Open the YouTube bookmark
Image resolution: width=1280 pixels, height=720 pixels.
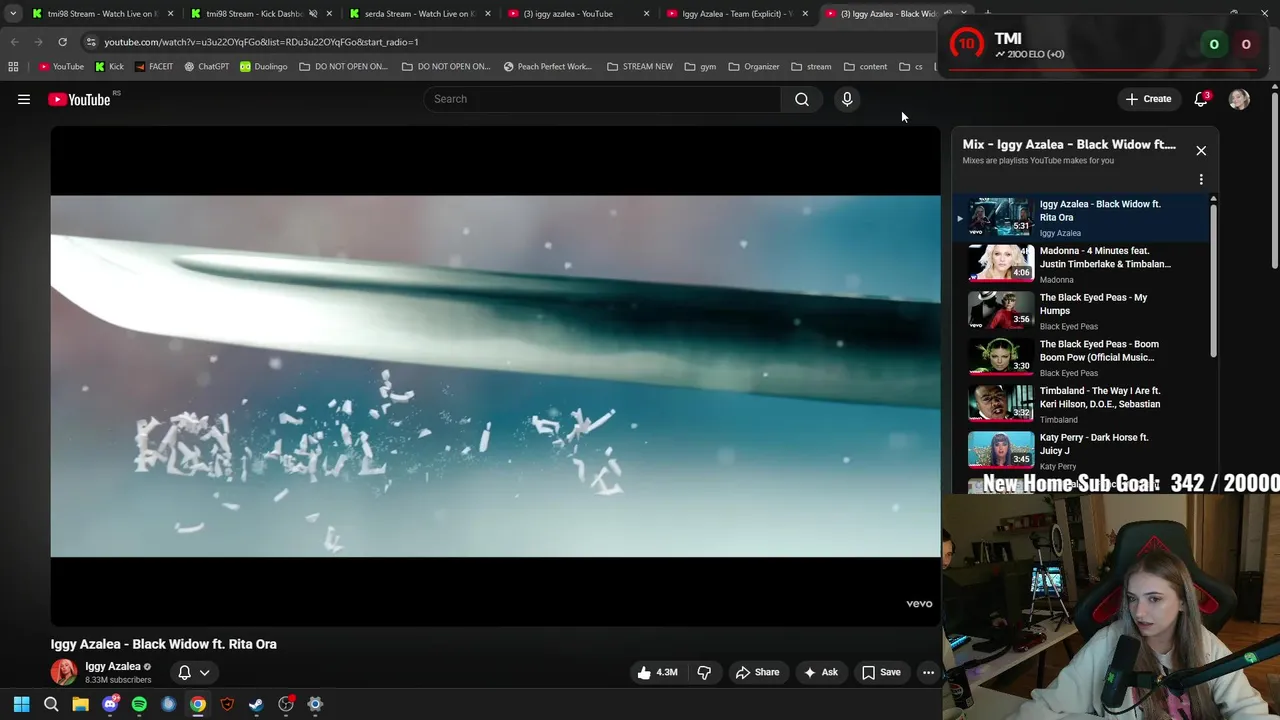[62, 67]
